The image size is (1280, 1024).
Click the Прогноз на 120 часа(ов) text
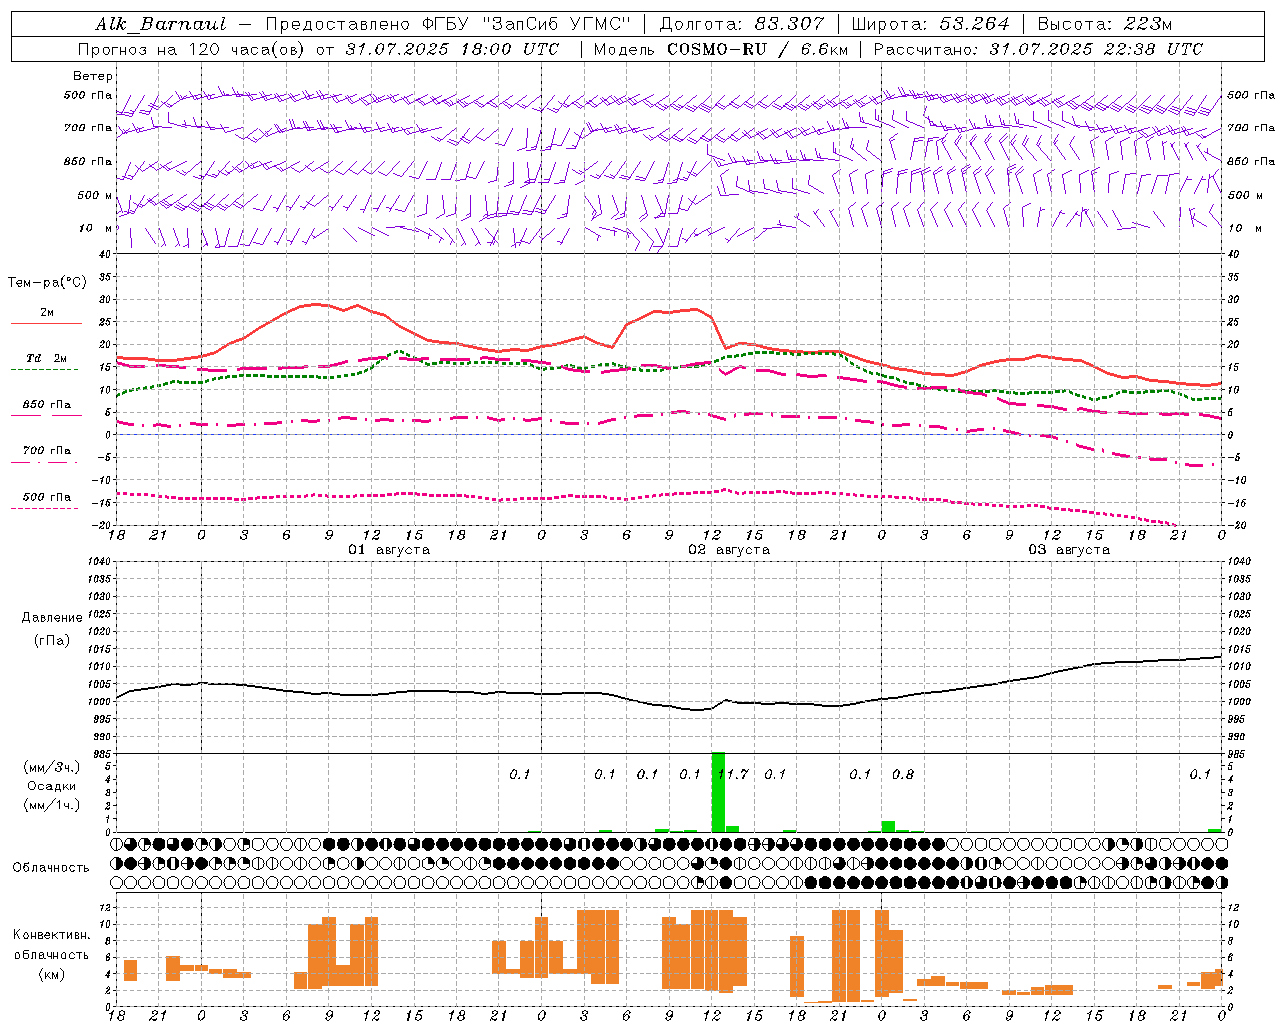pyautogui.click(x=192, y=49)
